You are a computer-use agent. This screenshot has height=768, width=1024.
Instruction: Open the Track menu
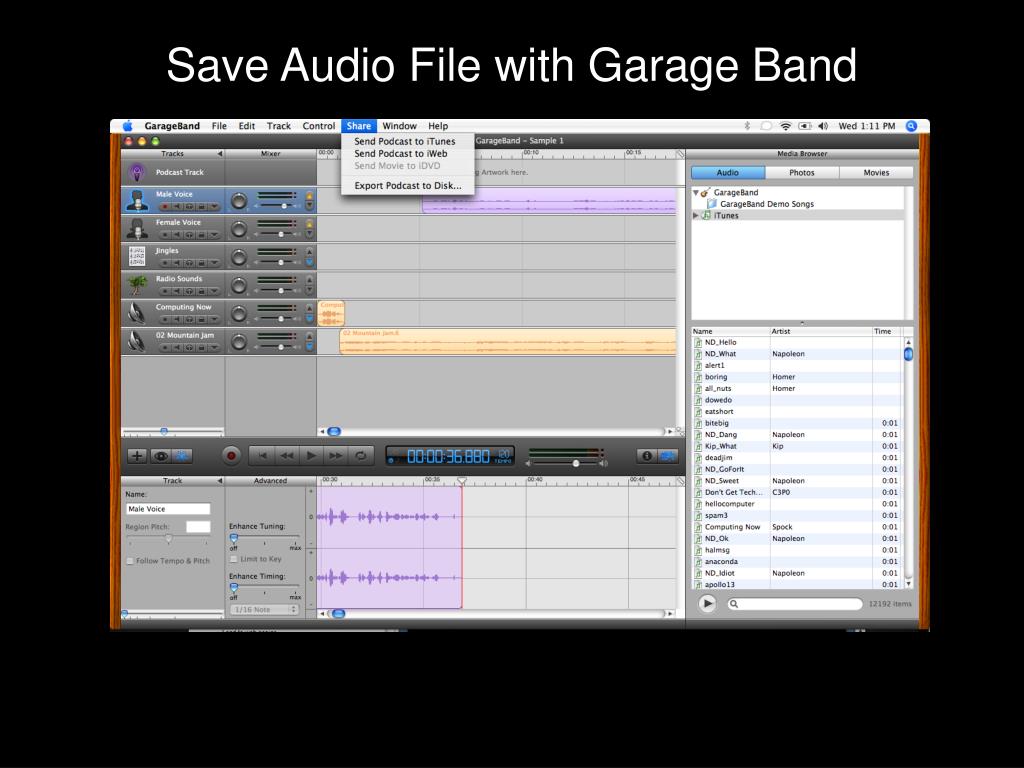[x=279, y=126]
